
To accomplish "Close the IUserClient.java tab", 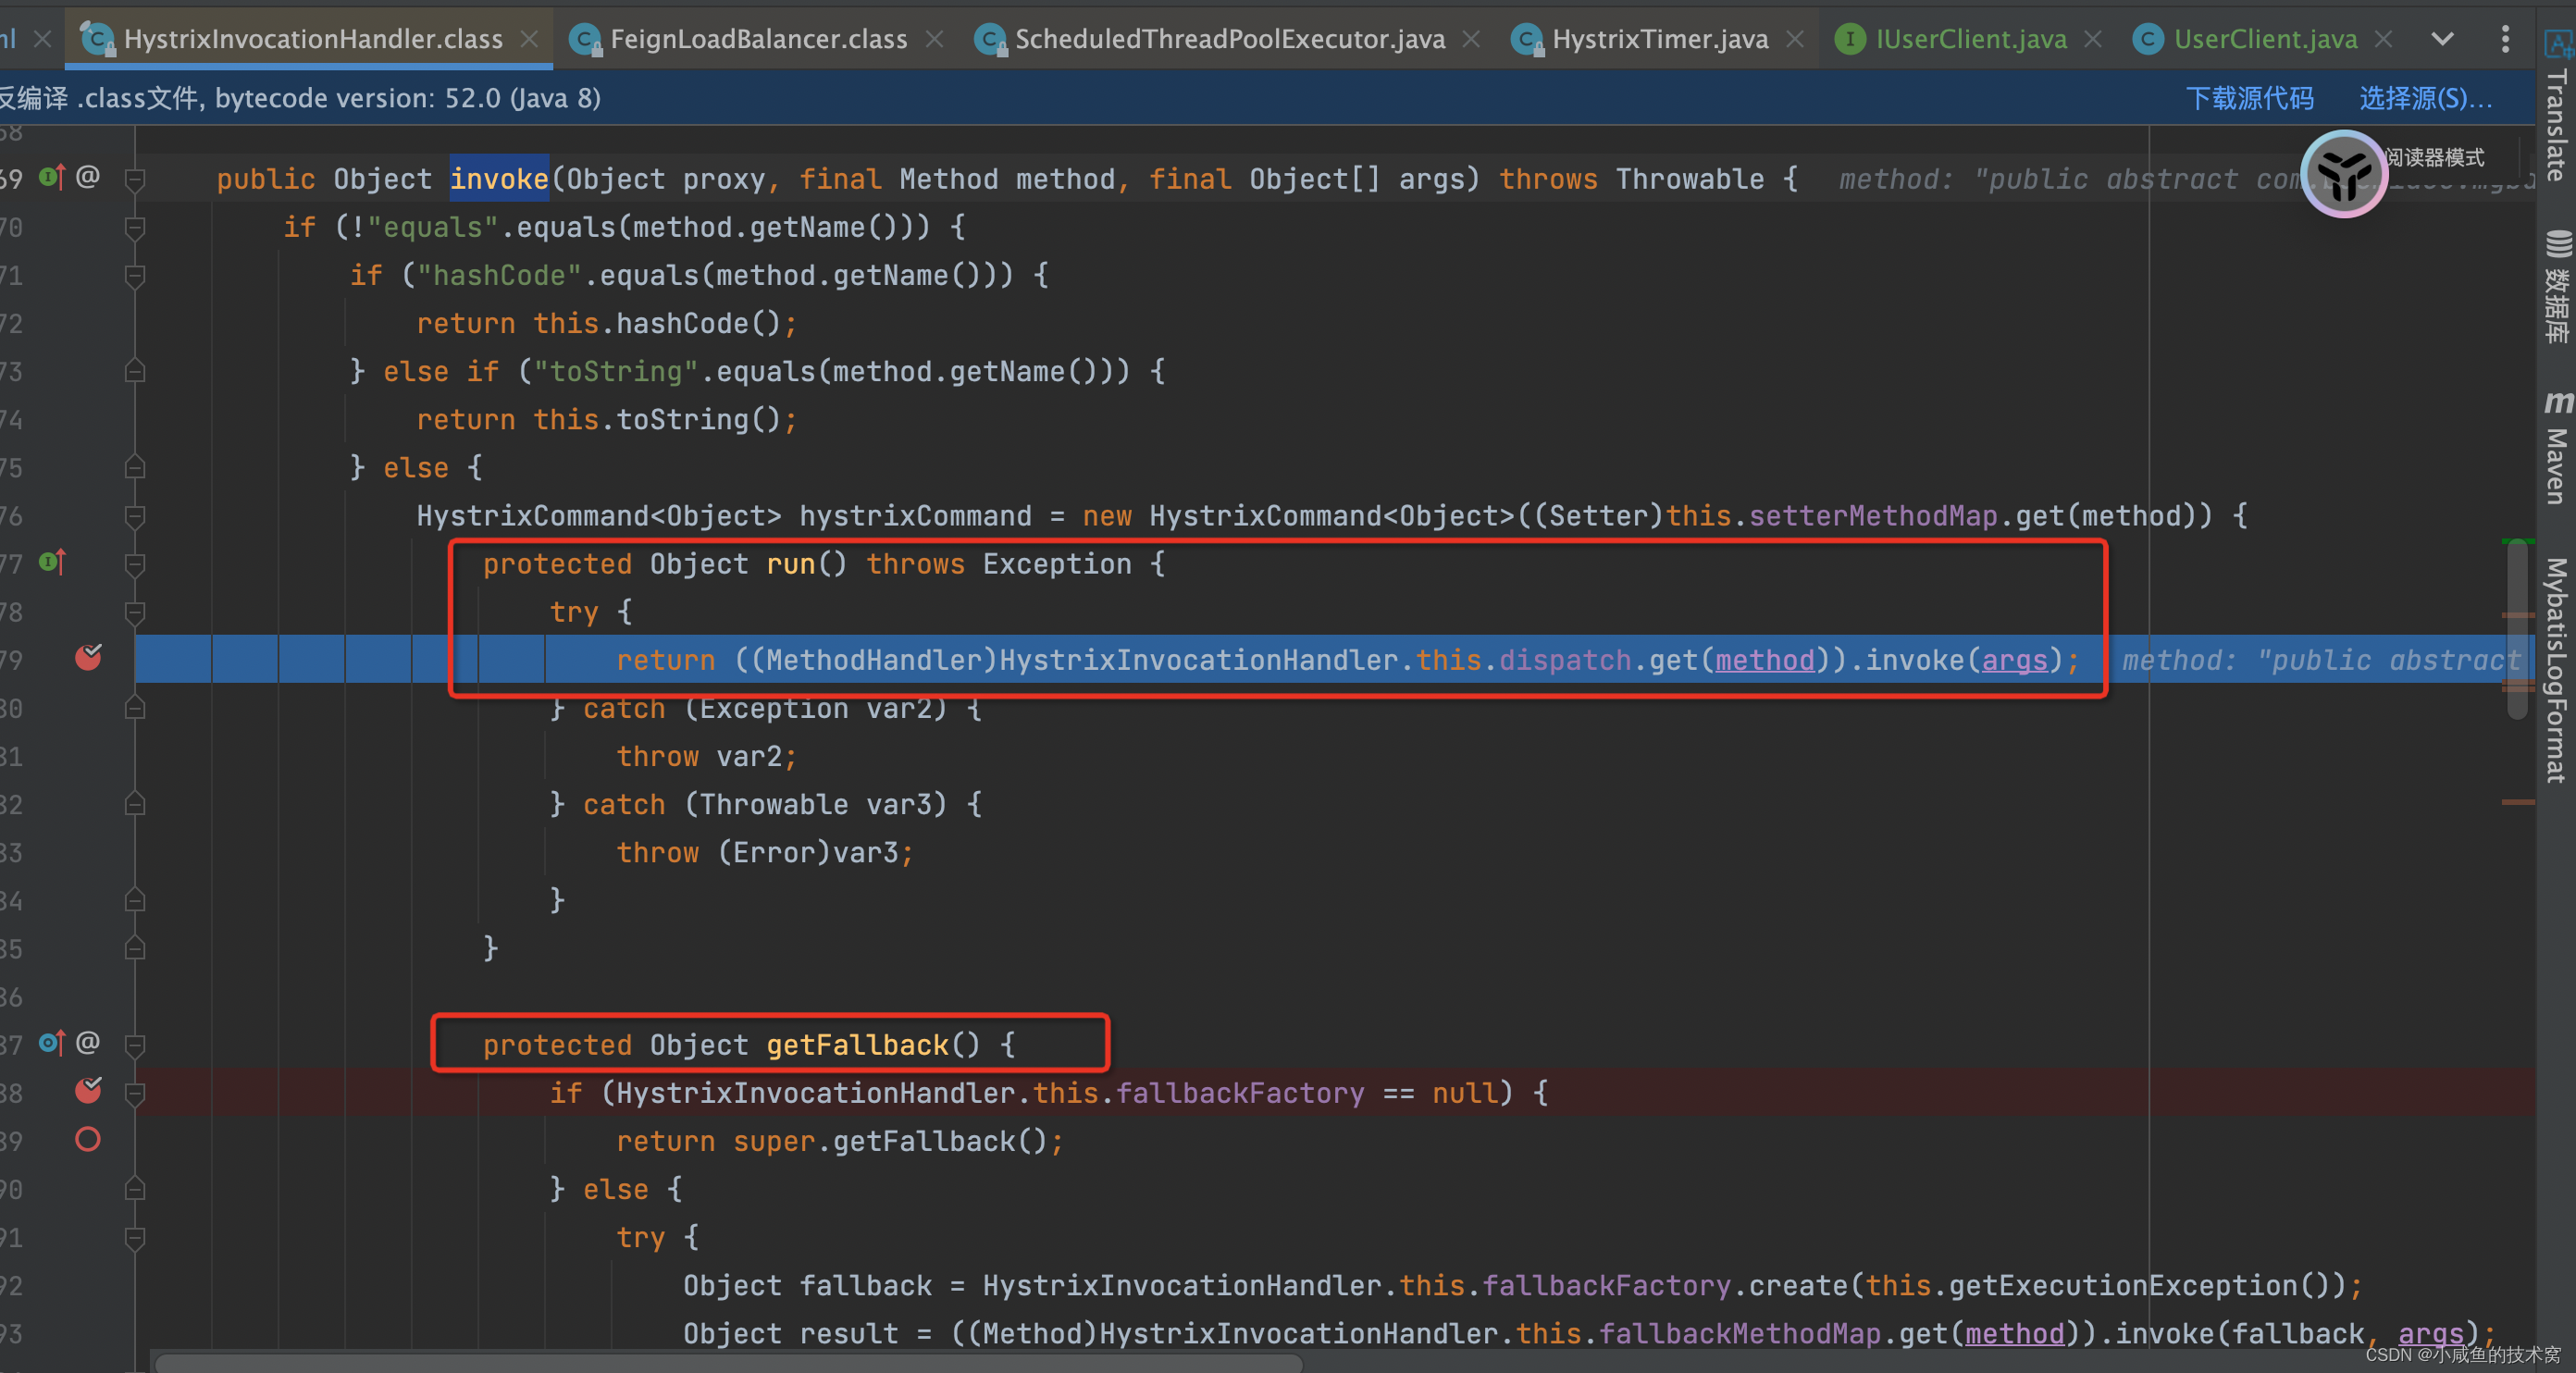I will click(2093, 39).
